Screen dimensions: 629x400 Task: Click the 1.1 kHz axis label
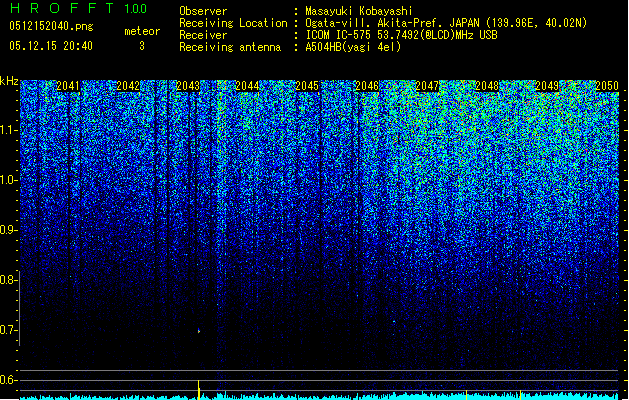pyautogui.click(x=8, y=130)
